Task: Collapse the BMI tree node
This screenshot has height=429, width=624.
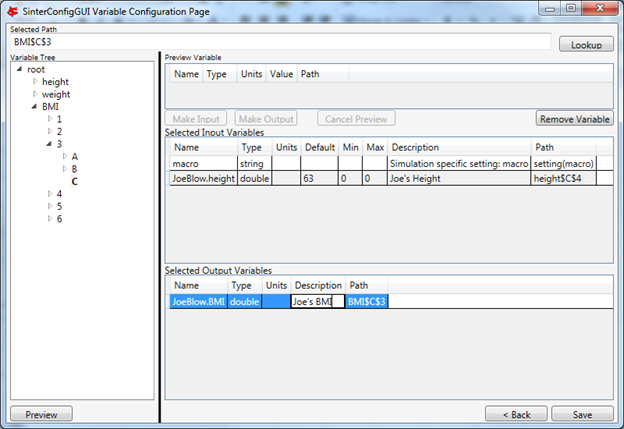Action: 35,106
